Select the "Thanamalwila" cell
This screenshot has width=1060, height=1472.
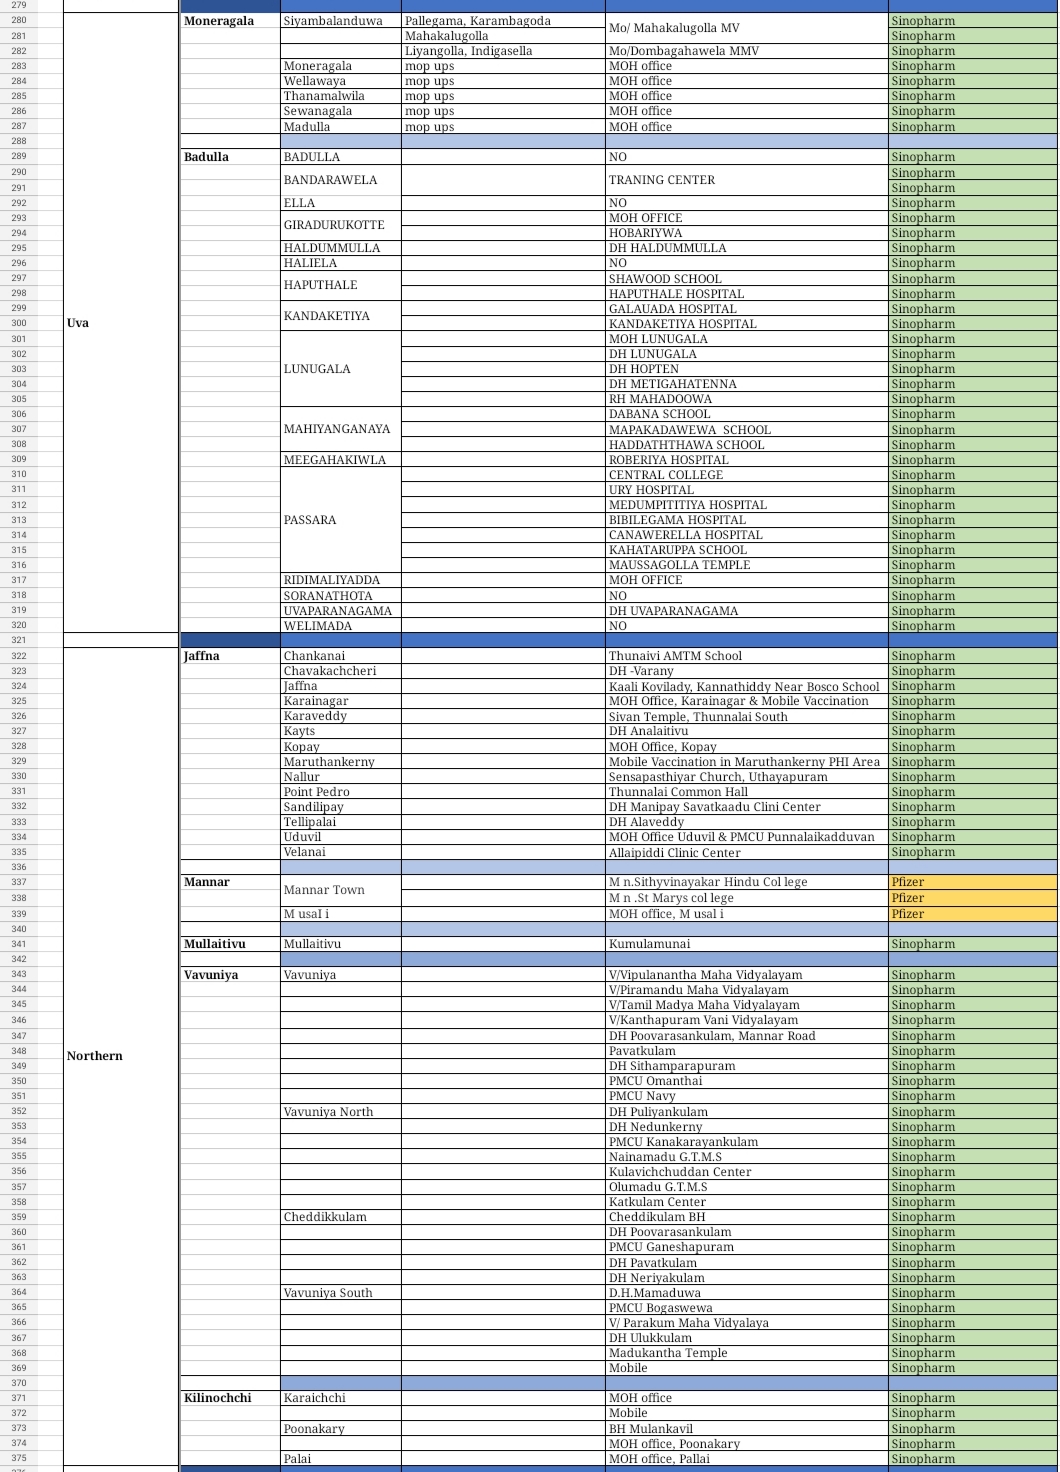pyautogui.click(x=340, y=96)
